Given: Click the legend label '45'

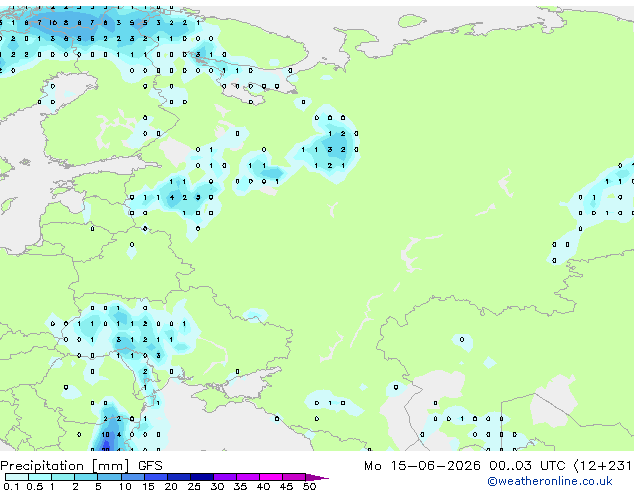Looking at the screenshot, I should point(286,486).
